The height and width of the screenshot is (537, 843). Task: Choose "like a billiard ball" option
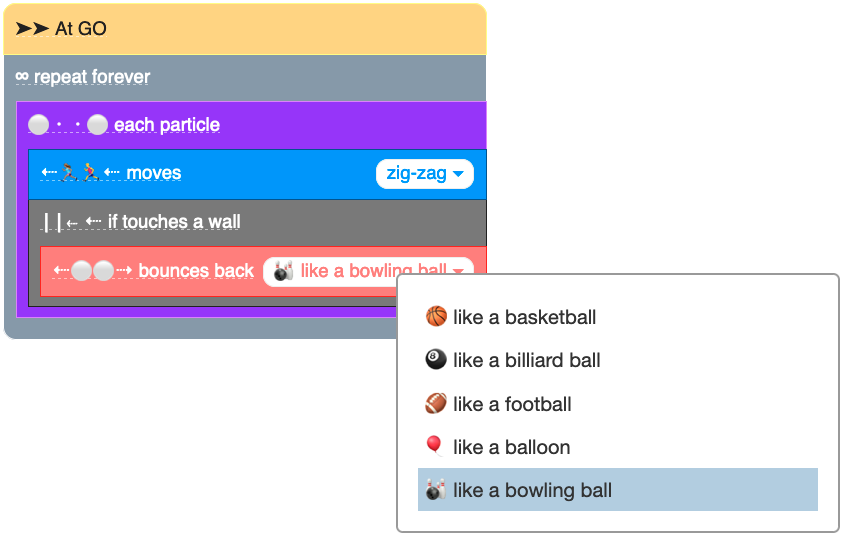pos(526,360)
